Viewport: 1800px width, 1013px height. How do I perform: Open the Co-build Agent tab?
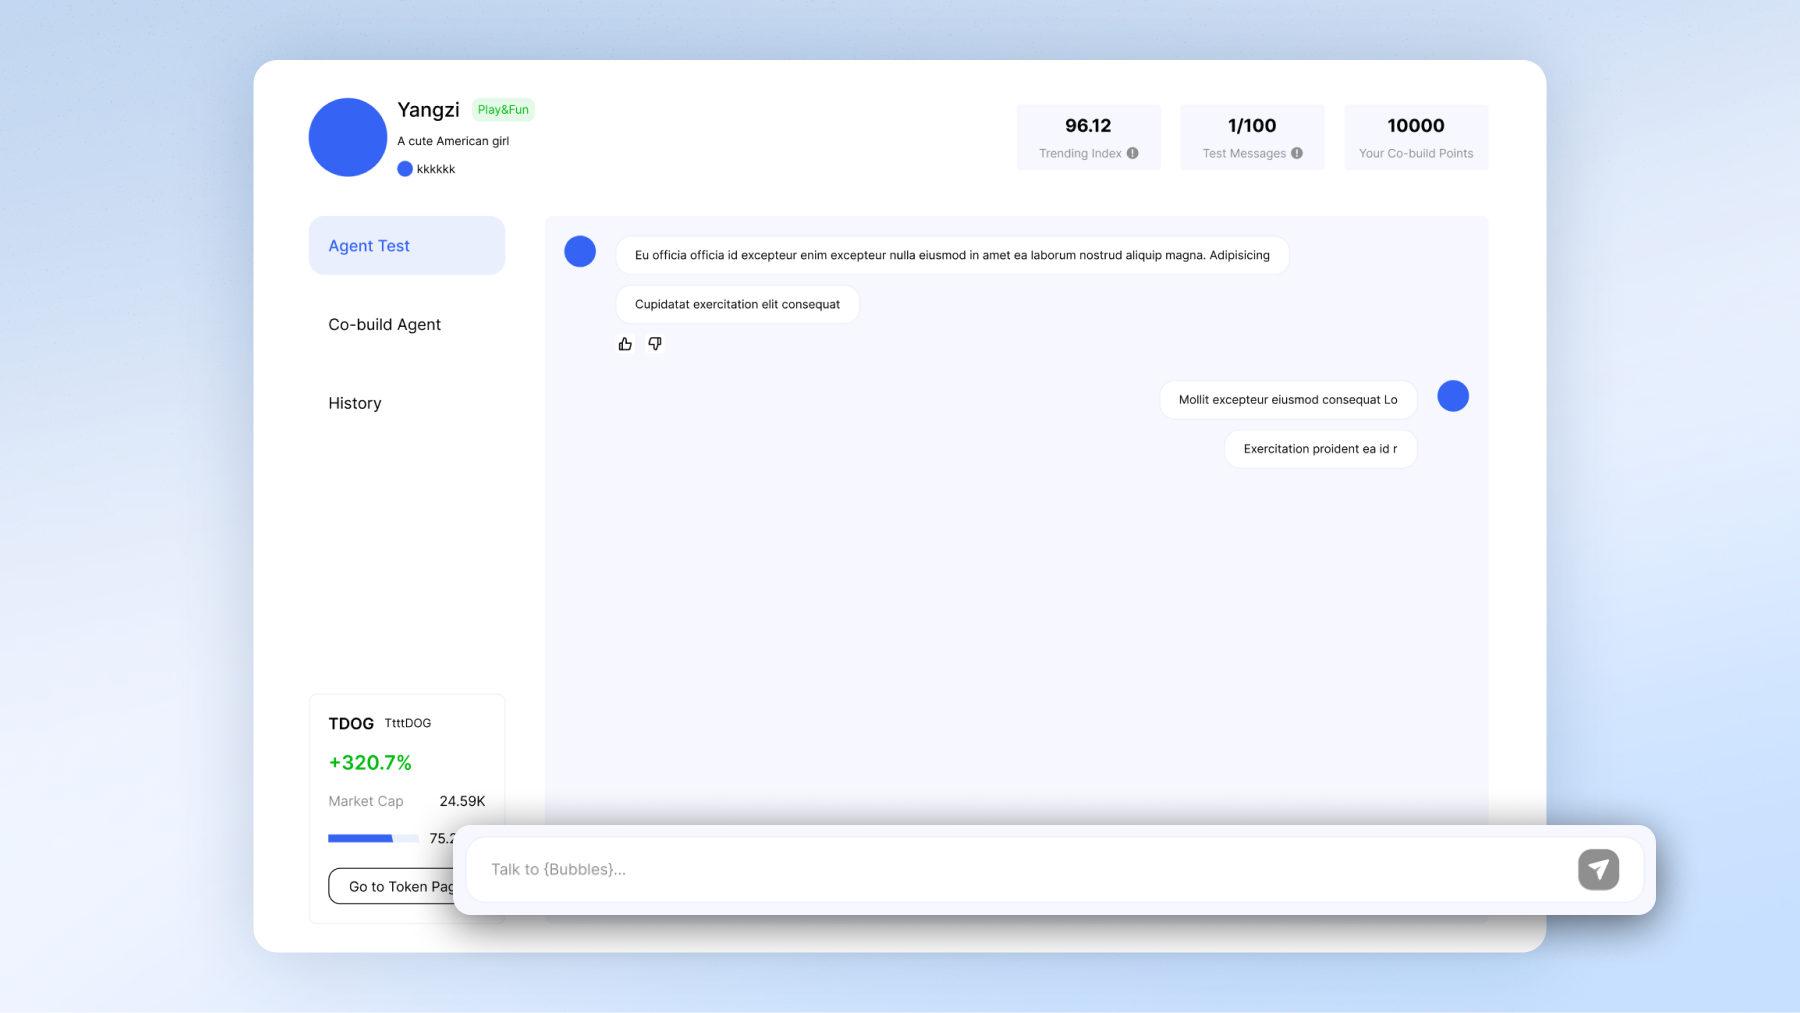click(385, 325)
